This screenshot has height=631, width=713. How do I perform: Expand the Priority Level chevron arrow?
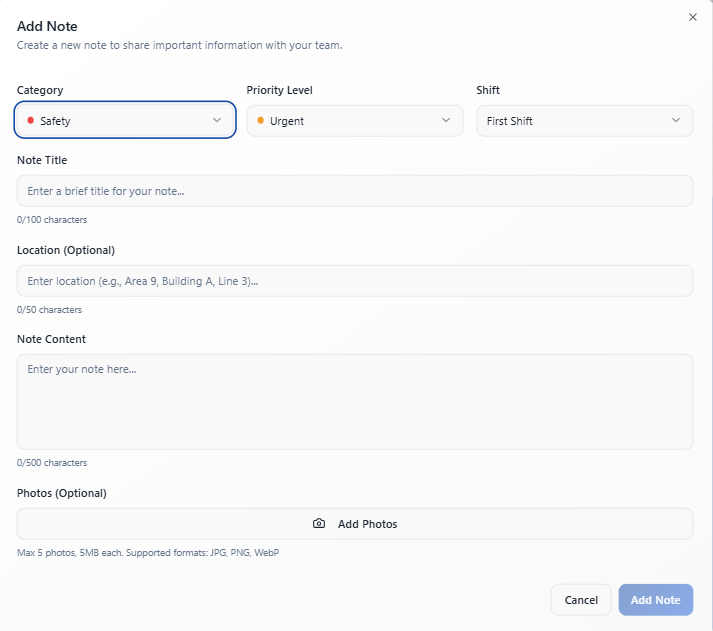coord(446,120)
